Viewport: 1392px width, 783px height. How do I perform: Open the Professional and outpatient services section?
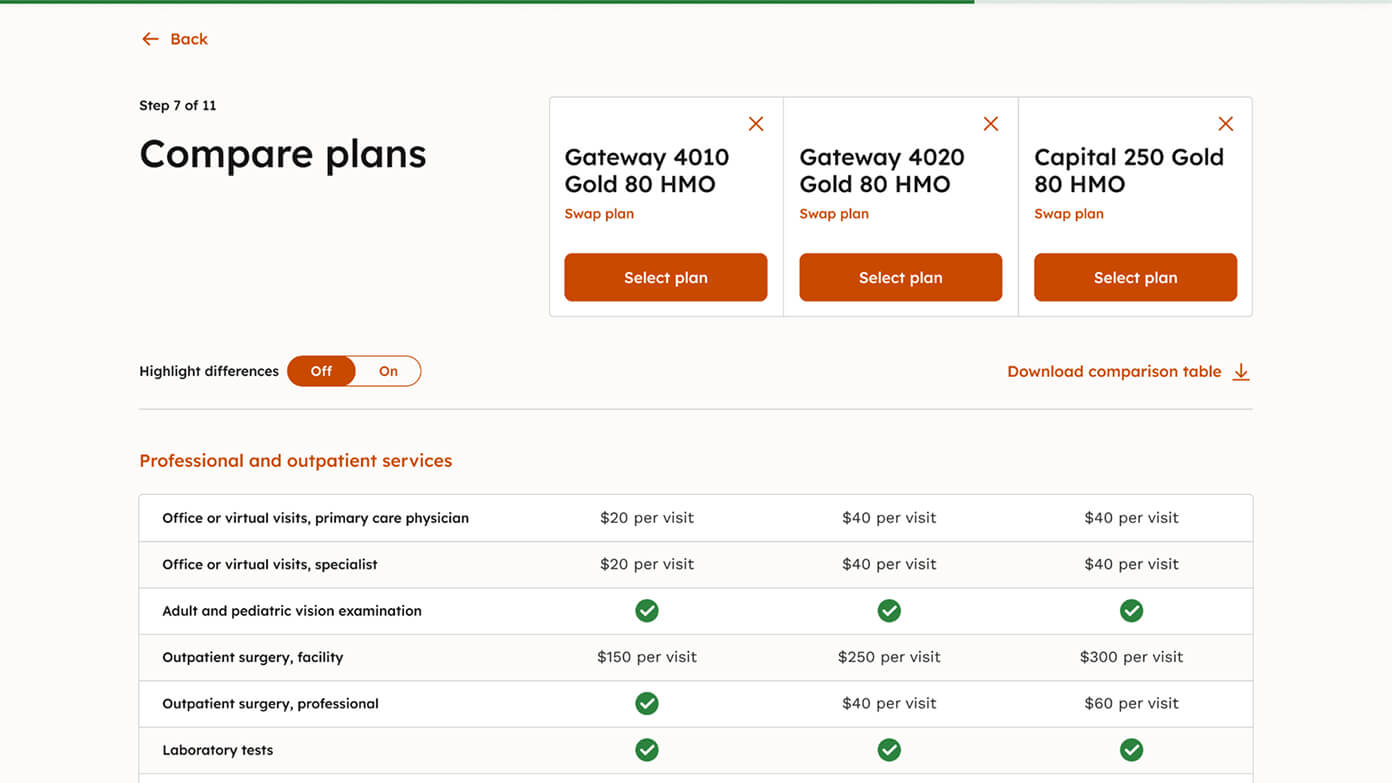click(x=296, y=460)
